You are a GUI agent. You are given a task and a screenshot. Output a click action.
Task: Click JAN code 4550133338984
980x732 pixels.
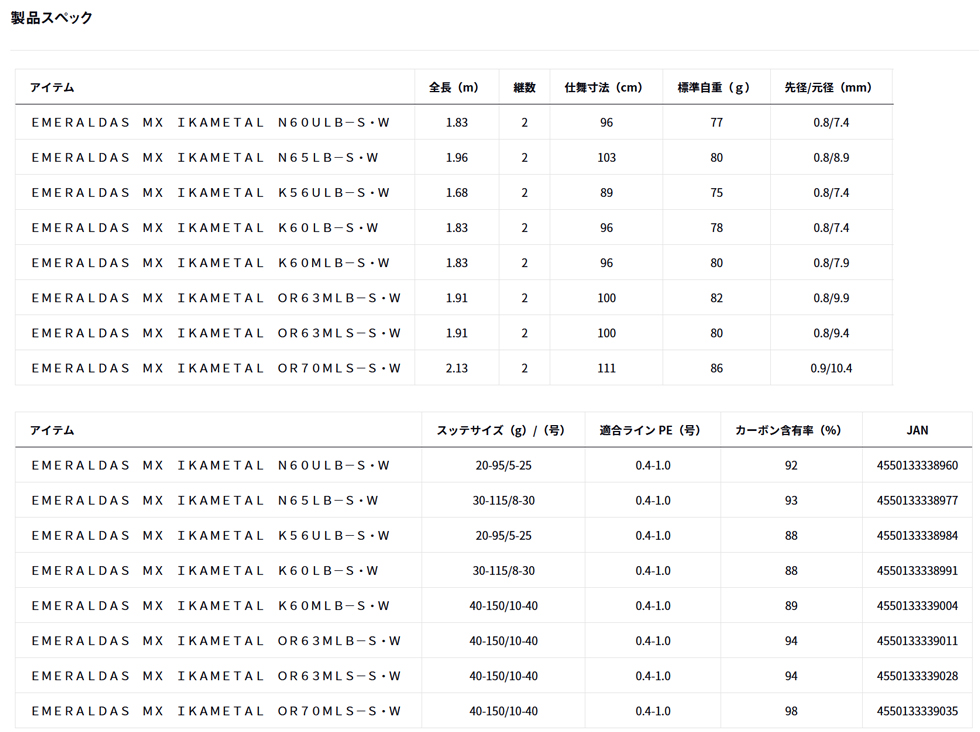click(918, 536)
